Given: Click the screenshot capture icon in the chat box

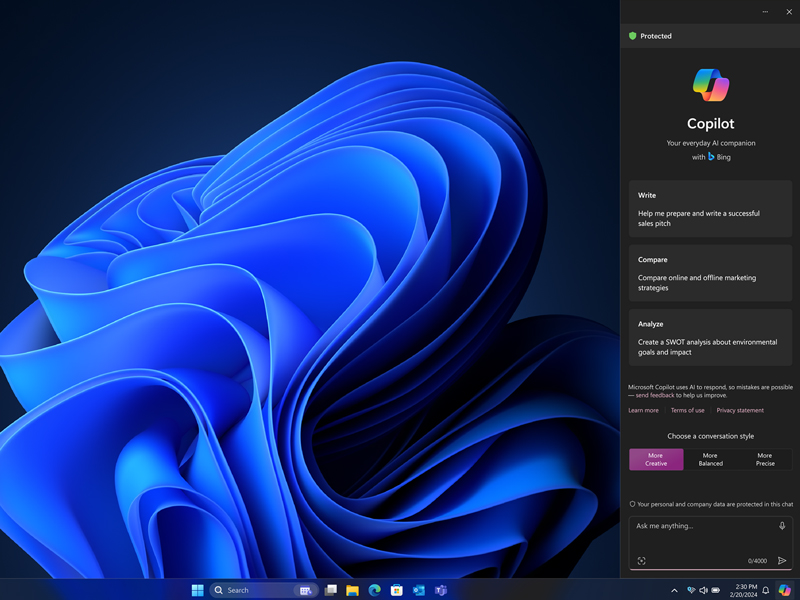Looking at the screenshot, I should 642,561.
